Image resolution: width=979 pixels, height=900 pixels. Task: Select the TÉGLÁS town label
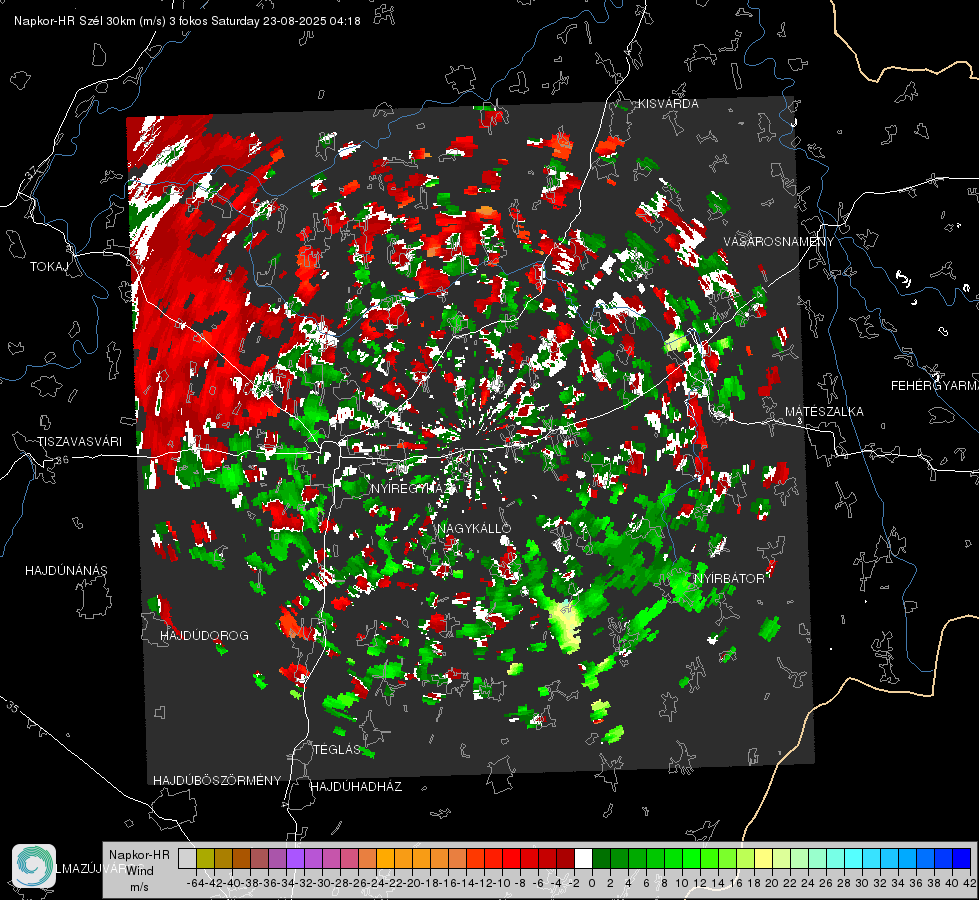coord(337,749)
